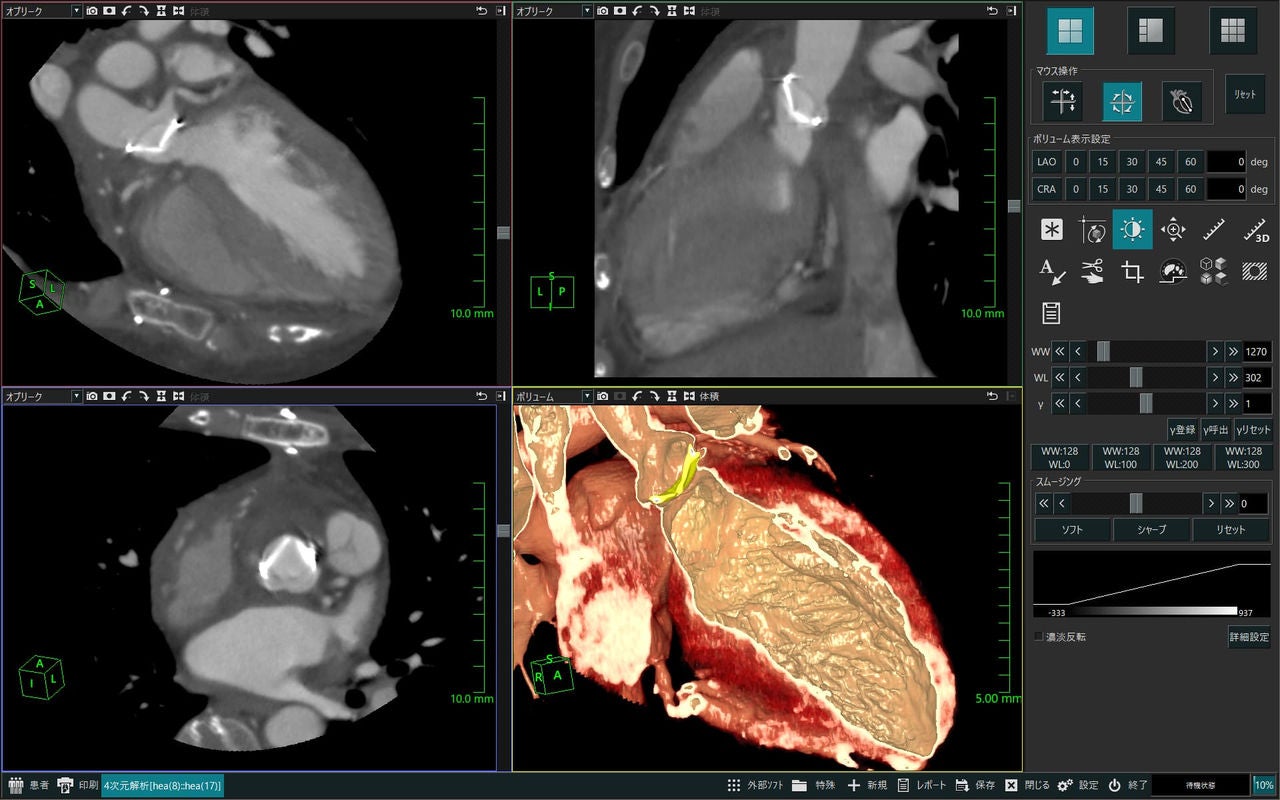Select the brightness/contrast window-level tool
The height and width of the screenshot is (800, 1280).
(x=1132, y=230)
